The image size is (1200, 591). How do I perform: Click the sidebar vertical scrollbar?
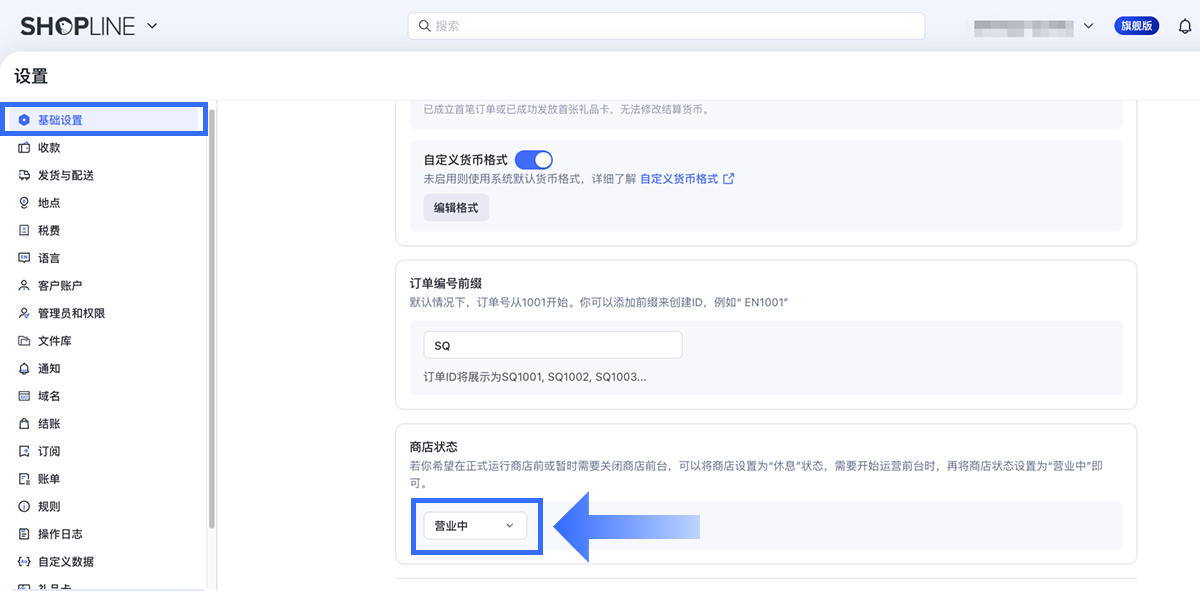[211, 320]
